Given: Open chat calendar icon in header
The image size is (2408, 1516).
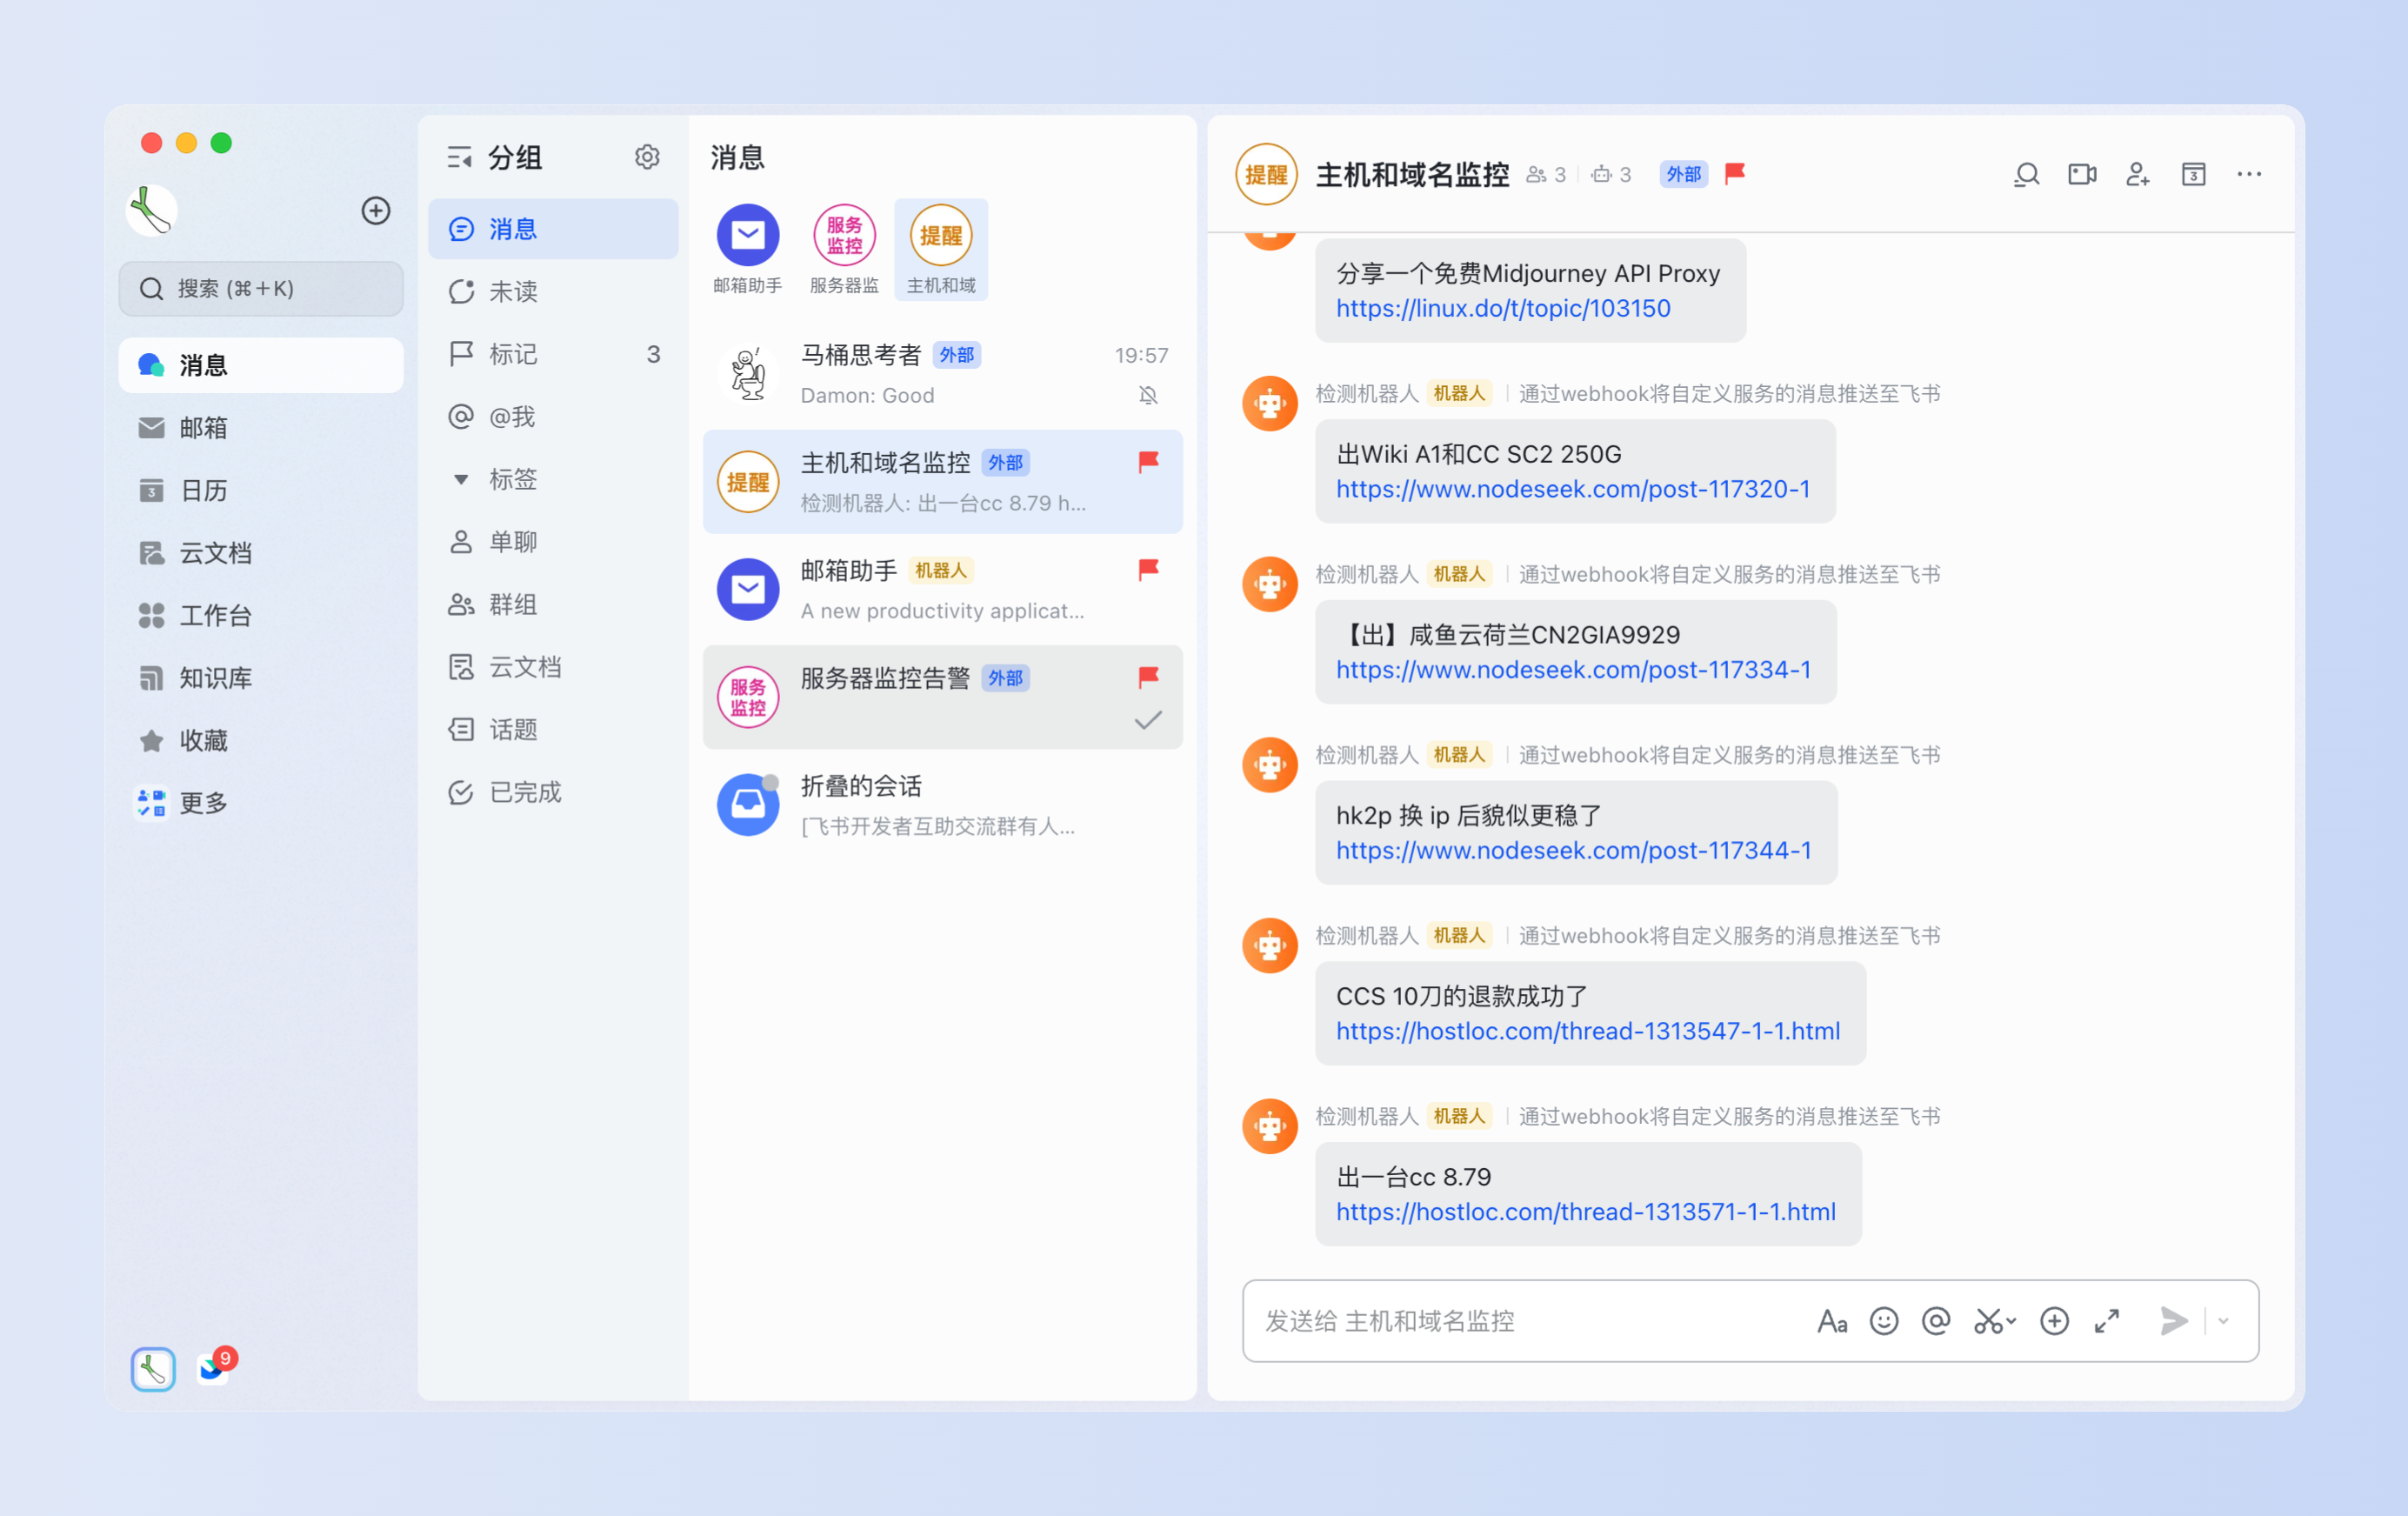Looking at the screenshot, I should pos(2193,174).
